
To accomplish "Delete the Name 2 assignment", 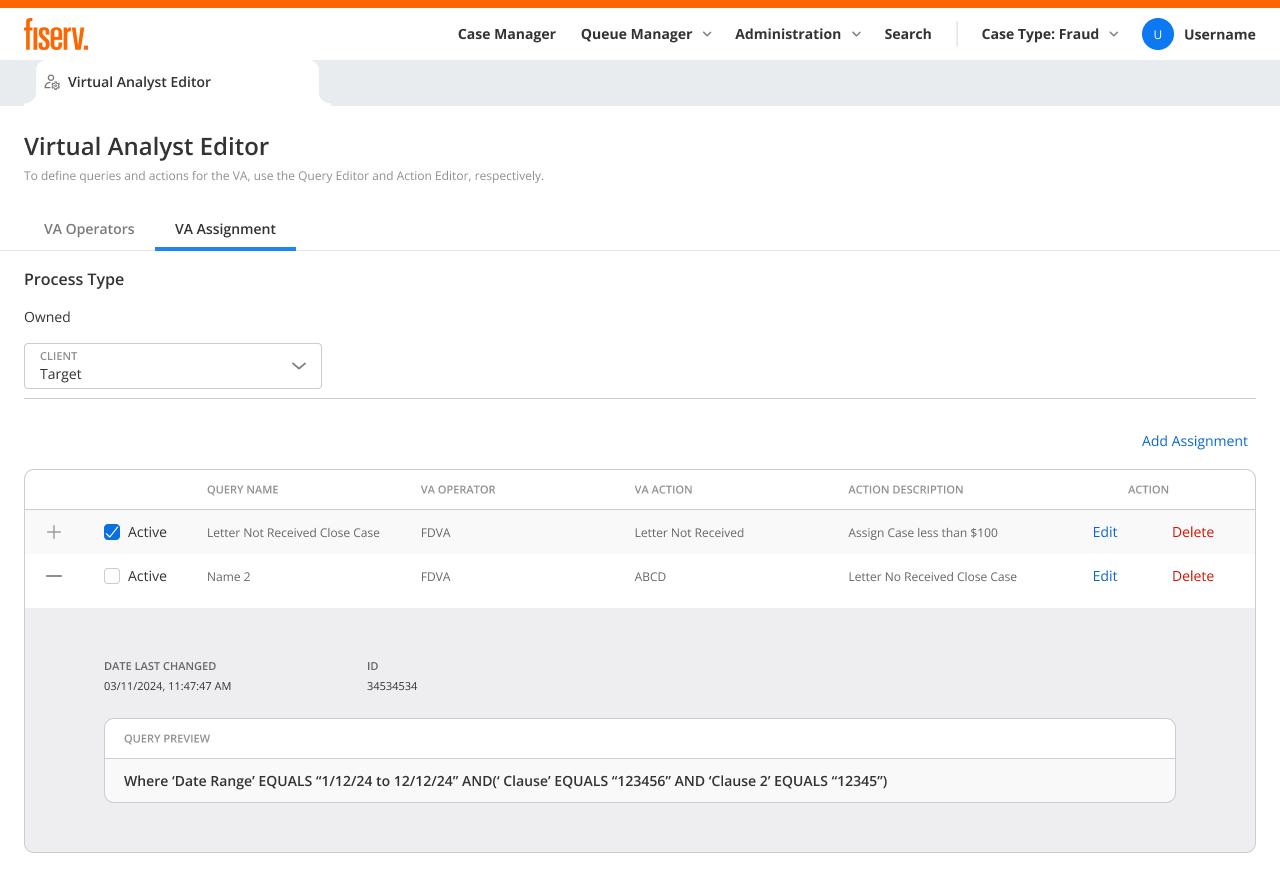I will (x=1193, y=576).
